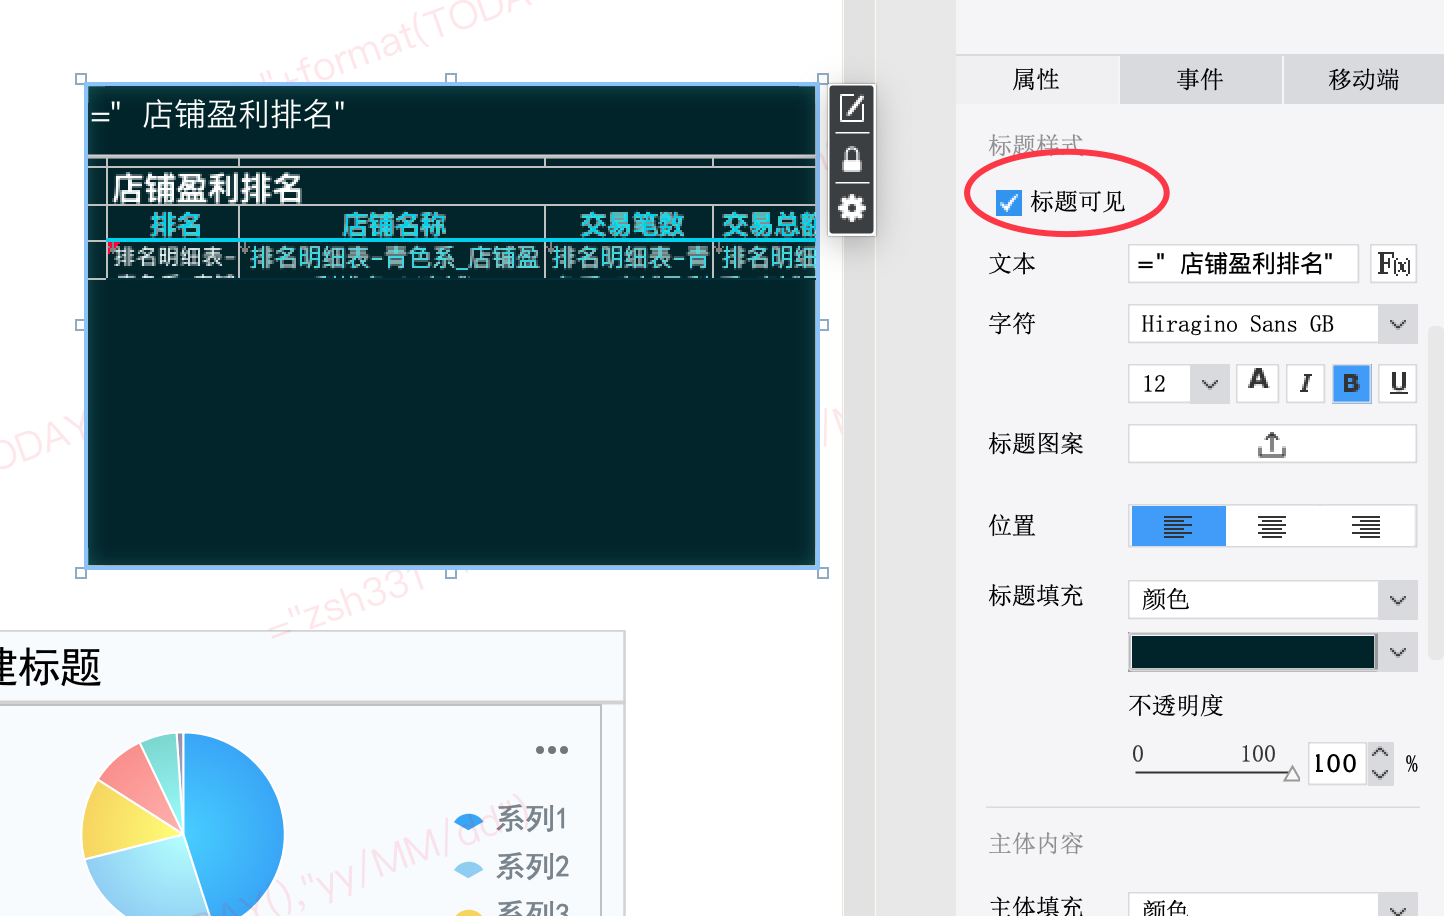Click the Fx formula button next to the title text
Image resolution: width=1444 pixels, height=916 pixels.
[x=1393, y=264]
